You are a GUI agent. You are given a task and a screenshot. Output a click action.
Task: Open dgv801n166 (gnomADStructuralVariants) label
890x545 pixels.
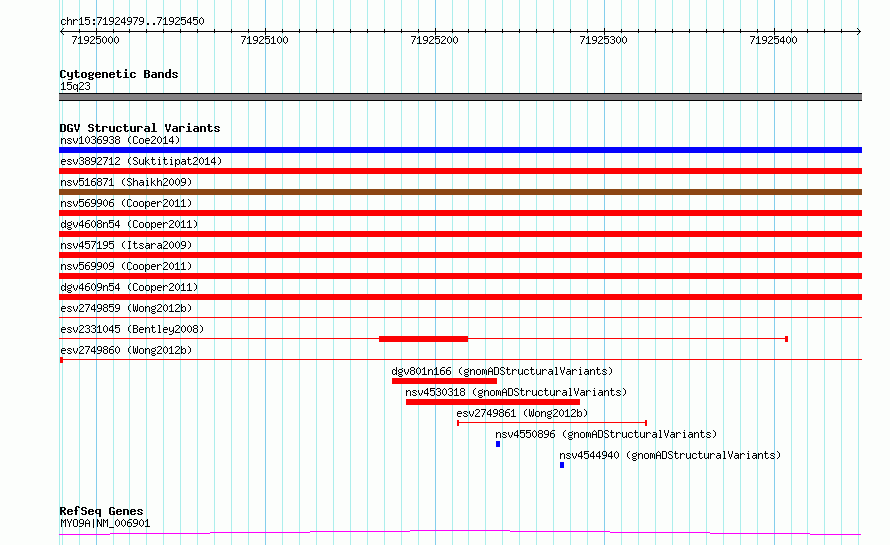[x=502, y=371]
